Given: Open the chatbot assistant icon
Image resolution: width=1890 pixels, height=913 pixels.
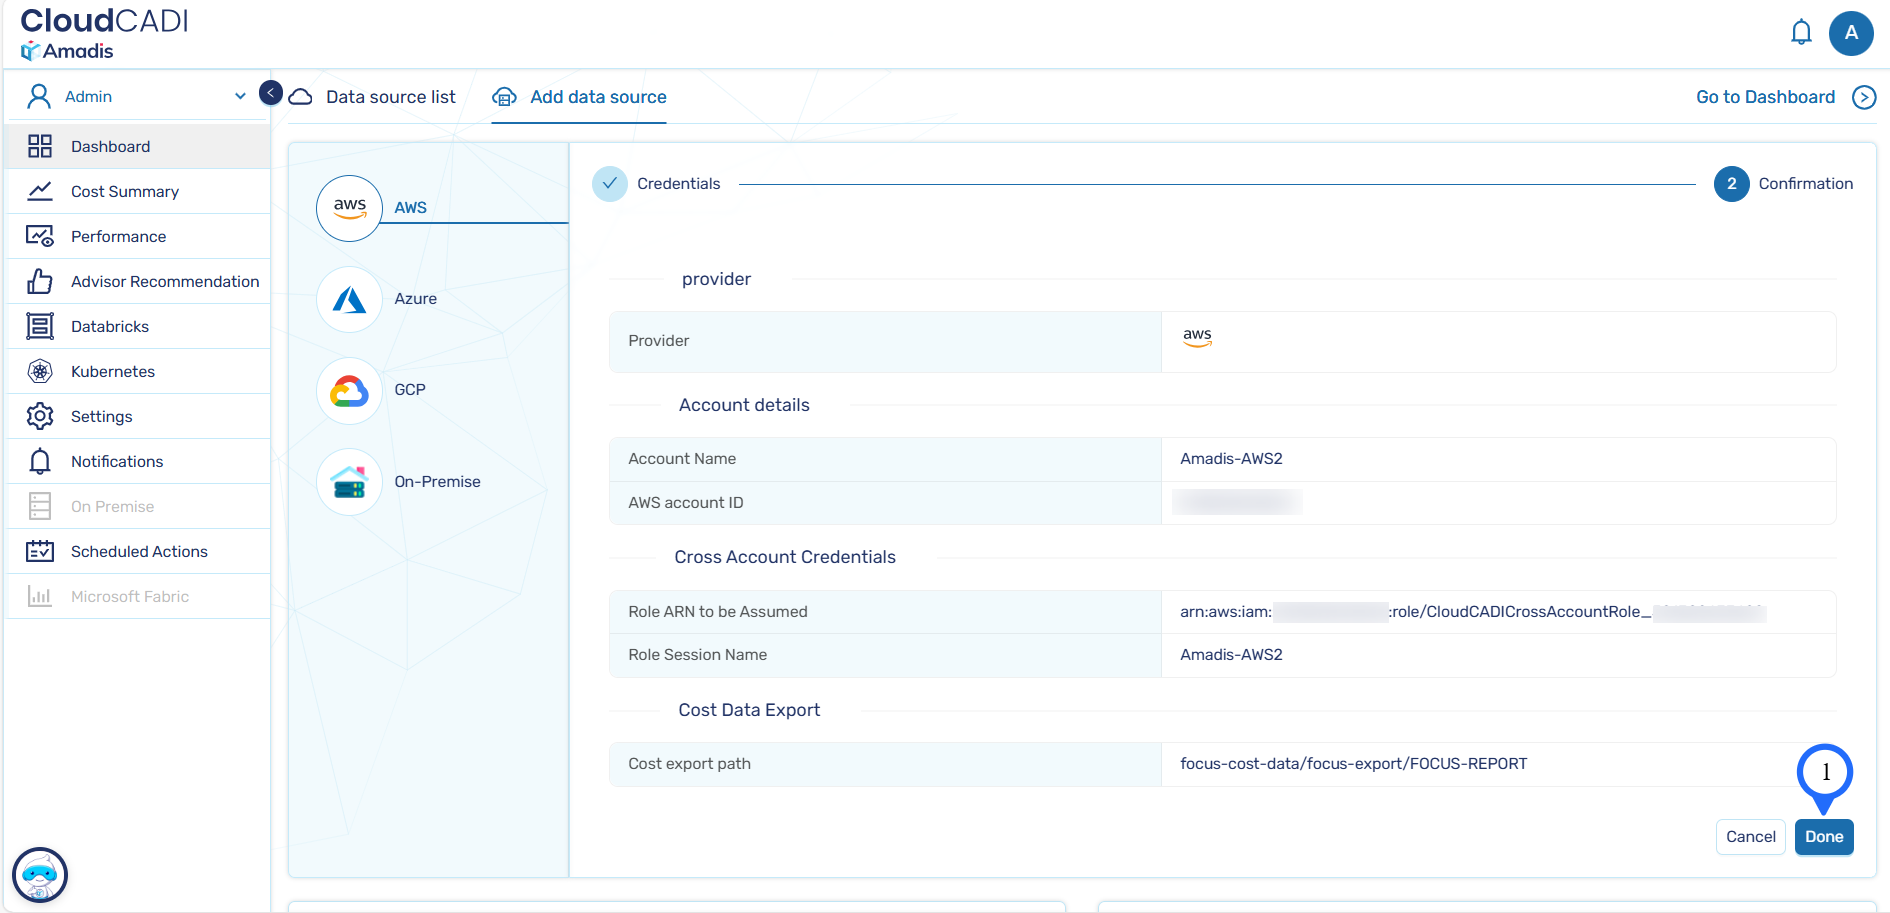Looking at the screenshot, I should click(x=40, y=875).
